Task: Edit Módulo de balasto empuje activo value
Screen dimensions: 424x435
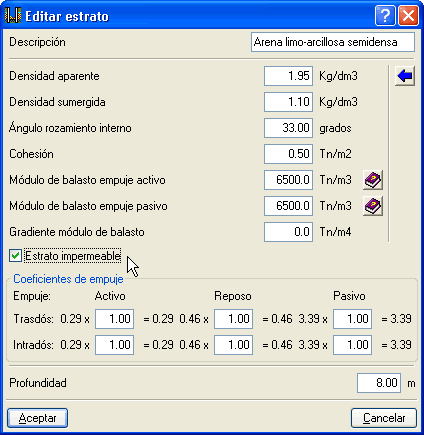Action: [x=288, y=180]
